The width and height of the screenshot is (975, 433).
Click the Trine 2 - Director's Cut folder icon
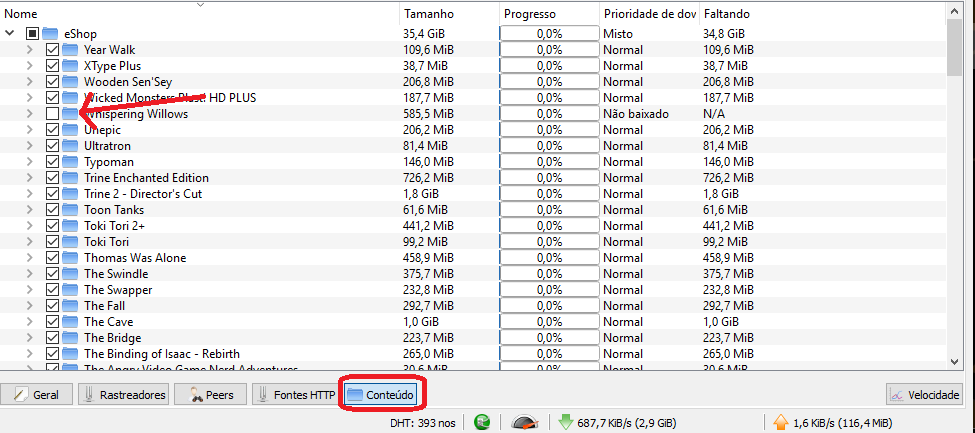pyautogui.click(x=70, y=193)
